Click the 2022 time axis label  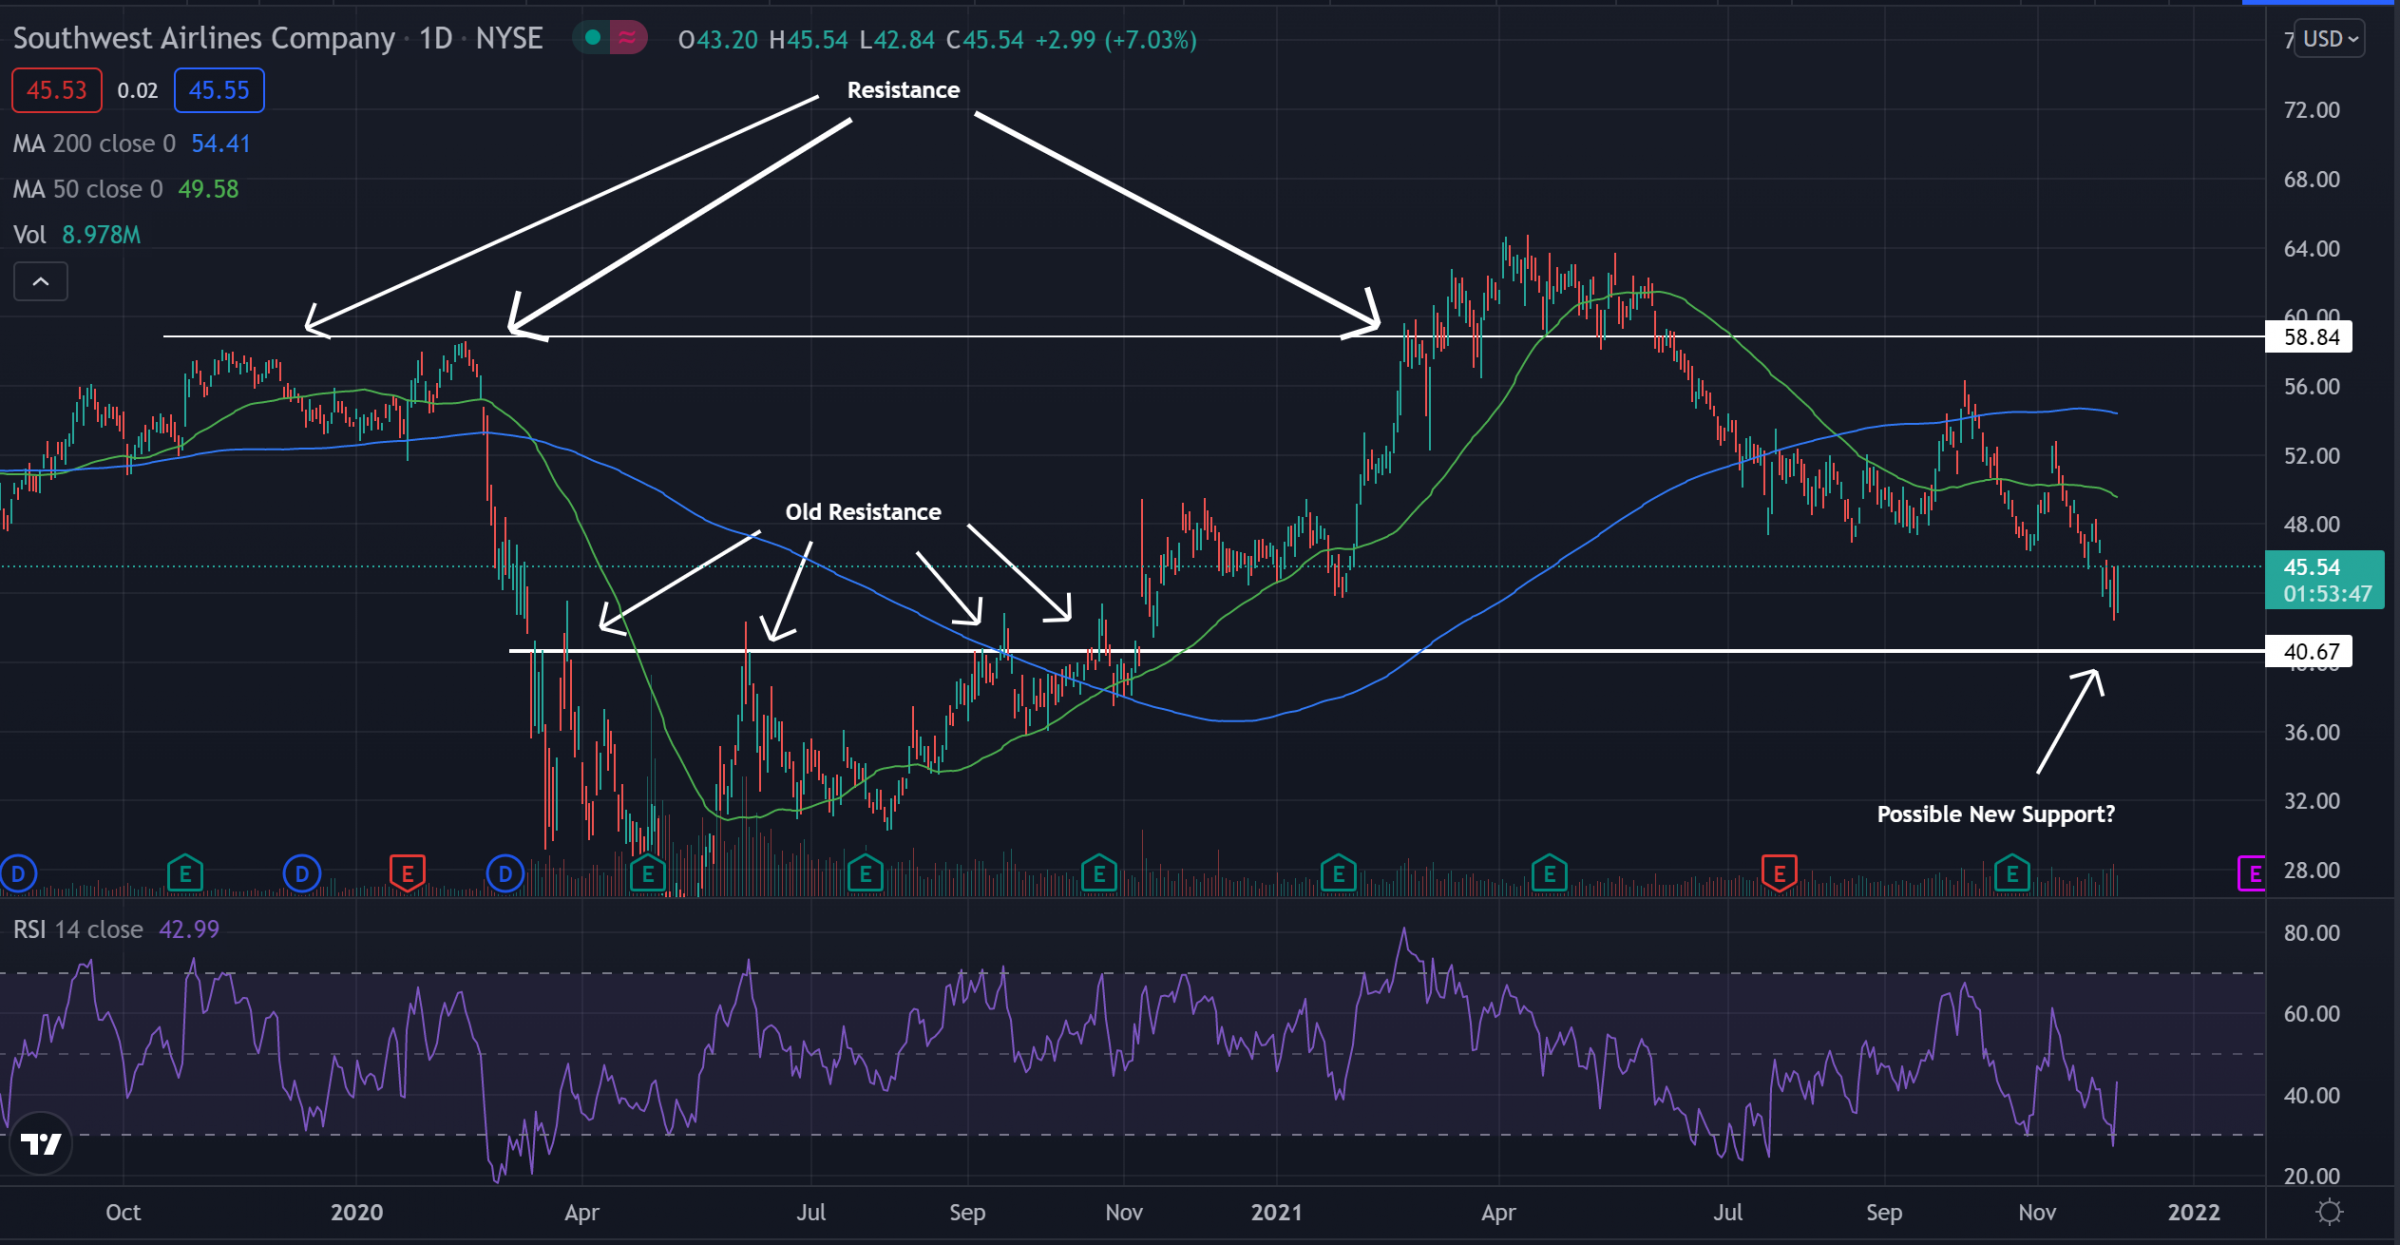(2194, 1212)
